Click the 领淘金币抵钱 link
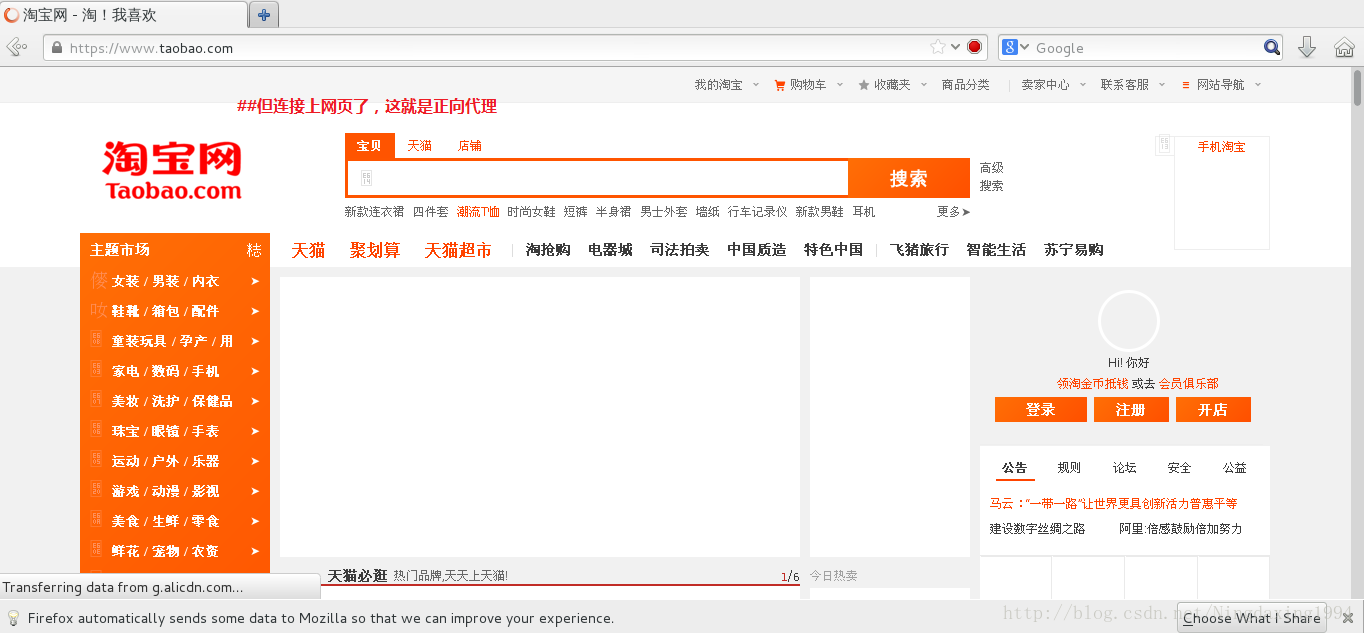 (1093, 384)
